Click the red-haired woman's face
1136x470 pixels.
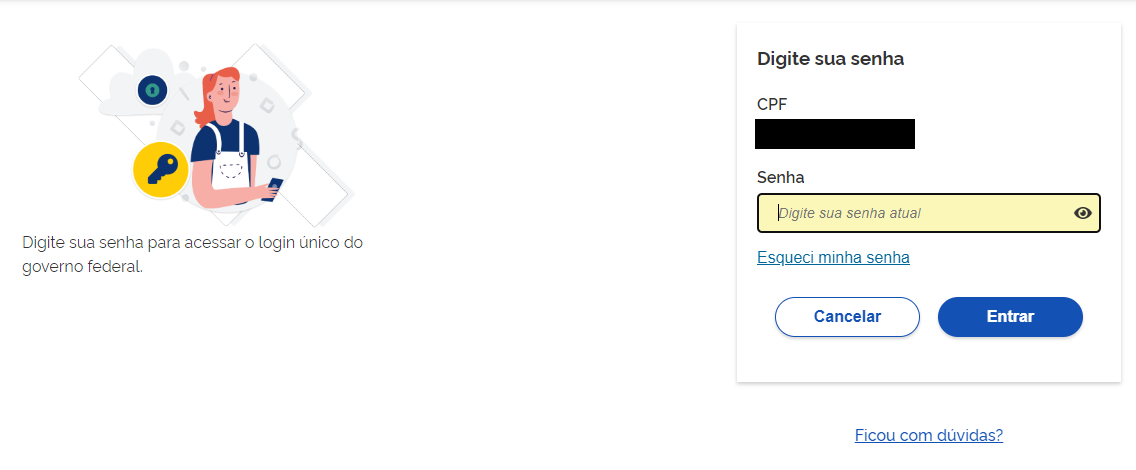coord(227,94)
